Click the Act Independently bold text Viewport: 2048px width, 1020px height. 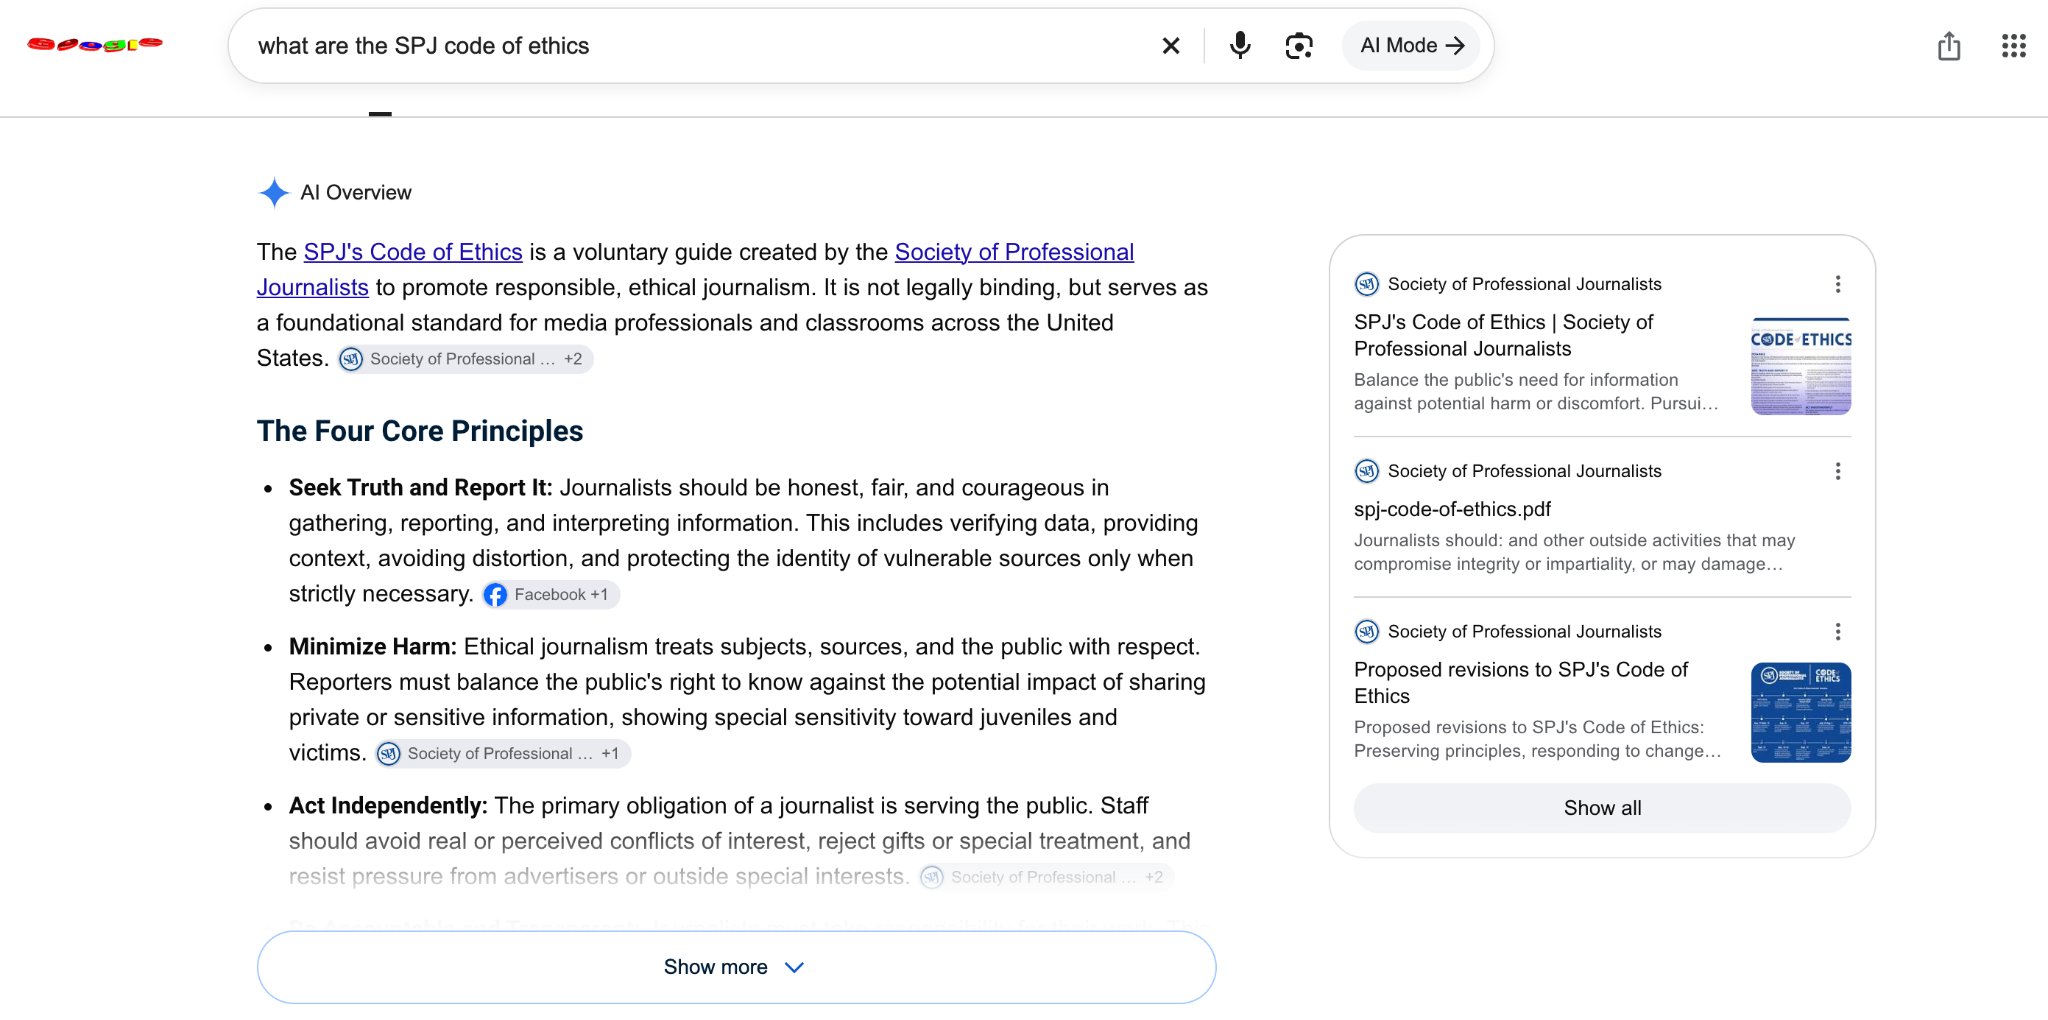pyautogui.click(x=388, y=806)
